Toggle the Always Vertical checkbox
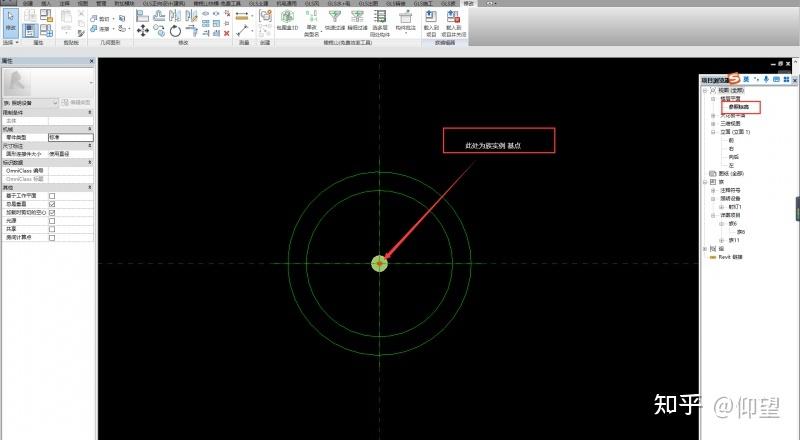800x440 pixels. (x=52, y=204)
